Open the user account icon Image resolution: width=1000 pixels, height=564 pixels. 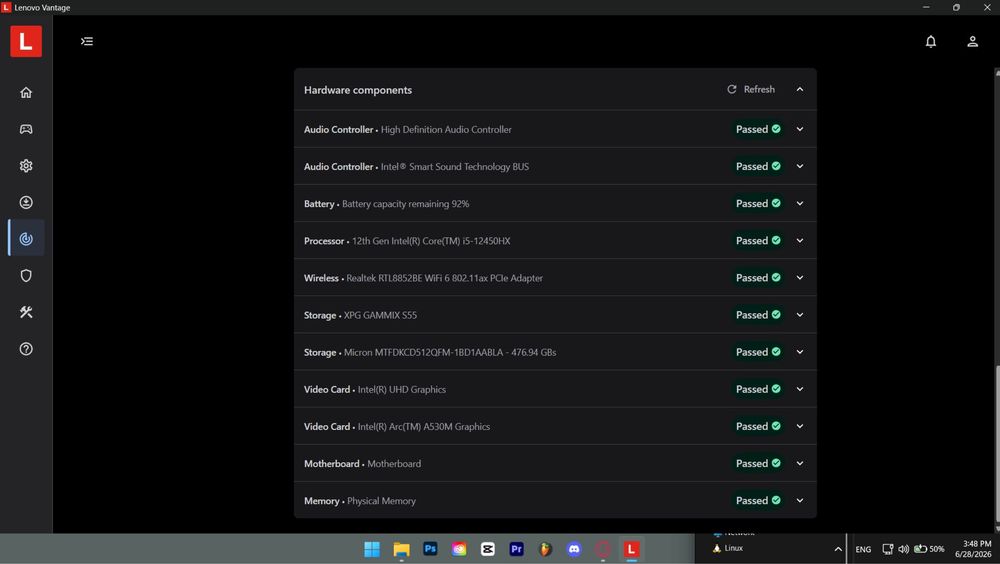pos(973,41)
